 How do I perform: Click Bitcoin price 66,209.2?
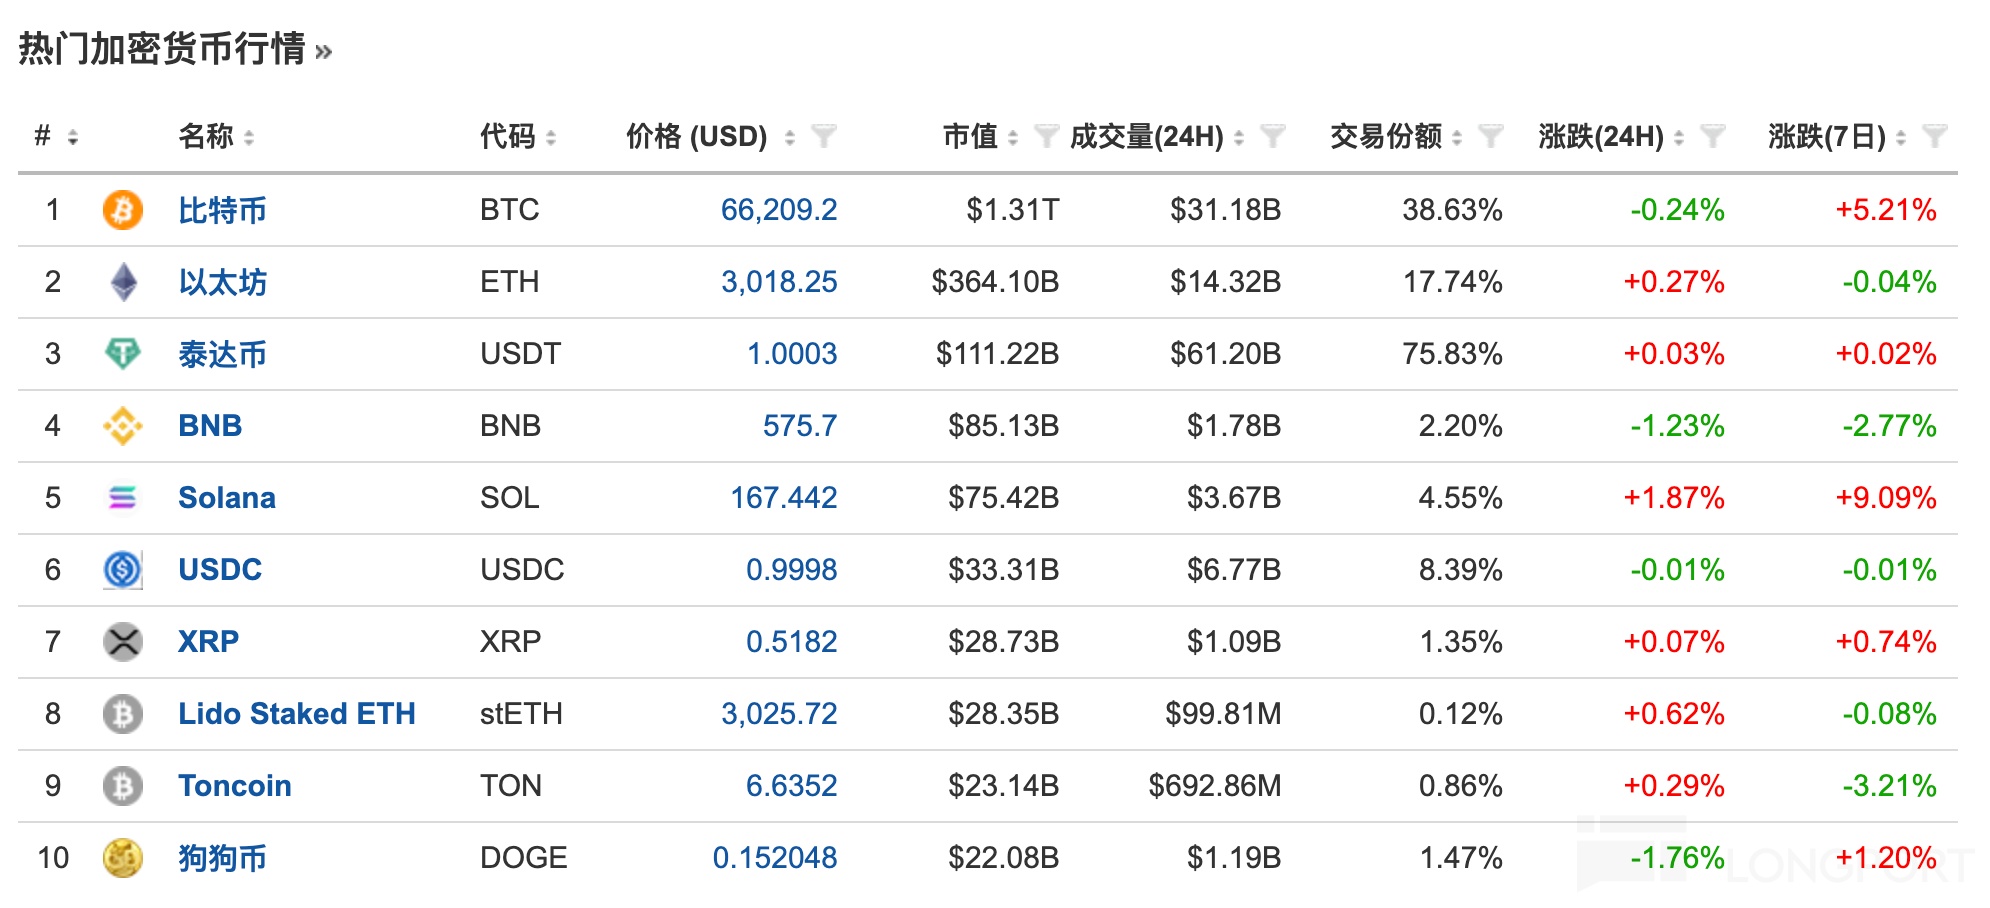click(x=778, y=210)
